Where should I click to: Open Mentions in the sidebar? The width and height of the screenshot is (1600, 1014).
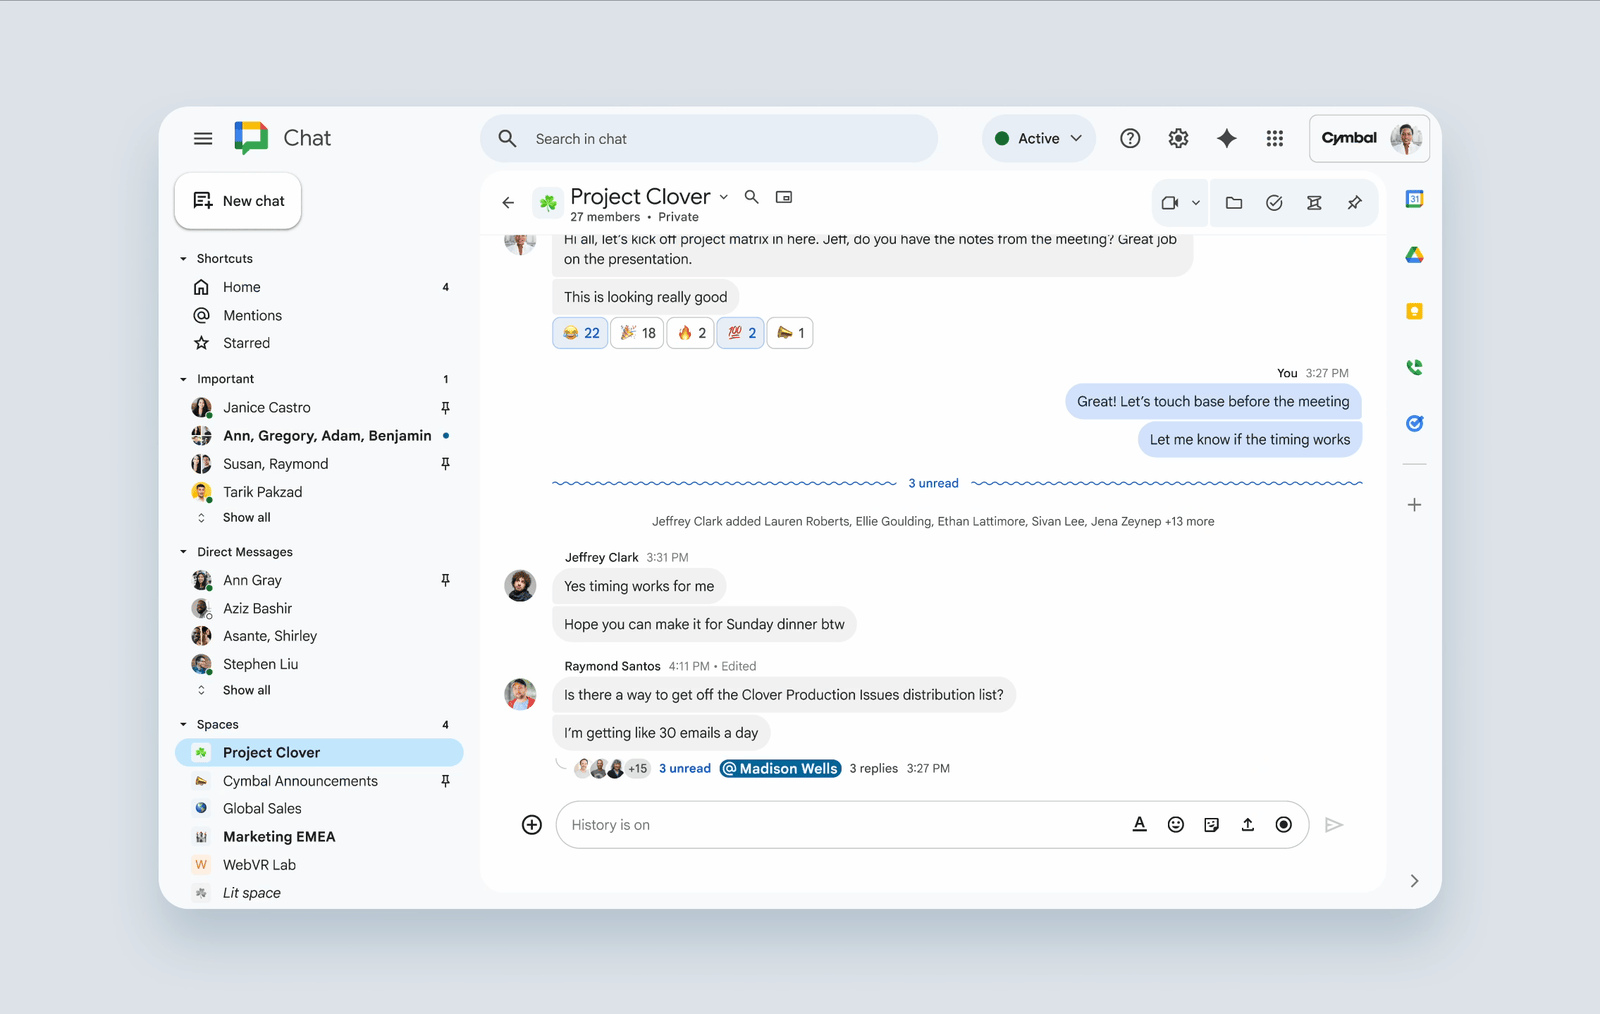click(x=252, y=315)
